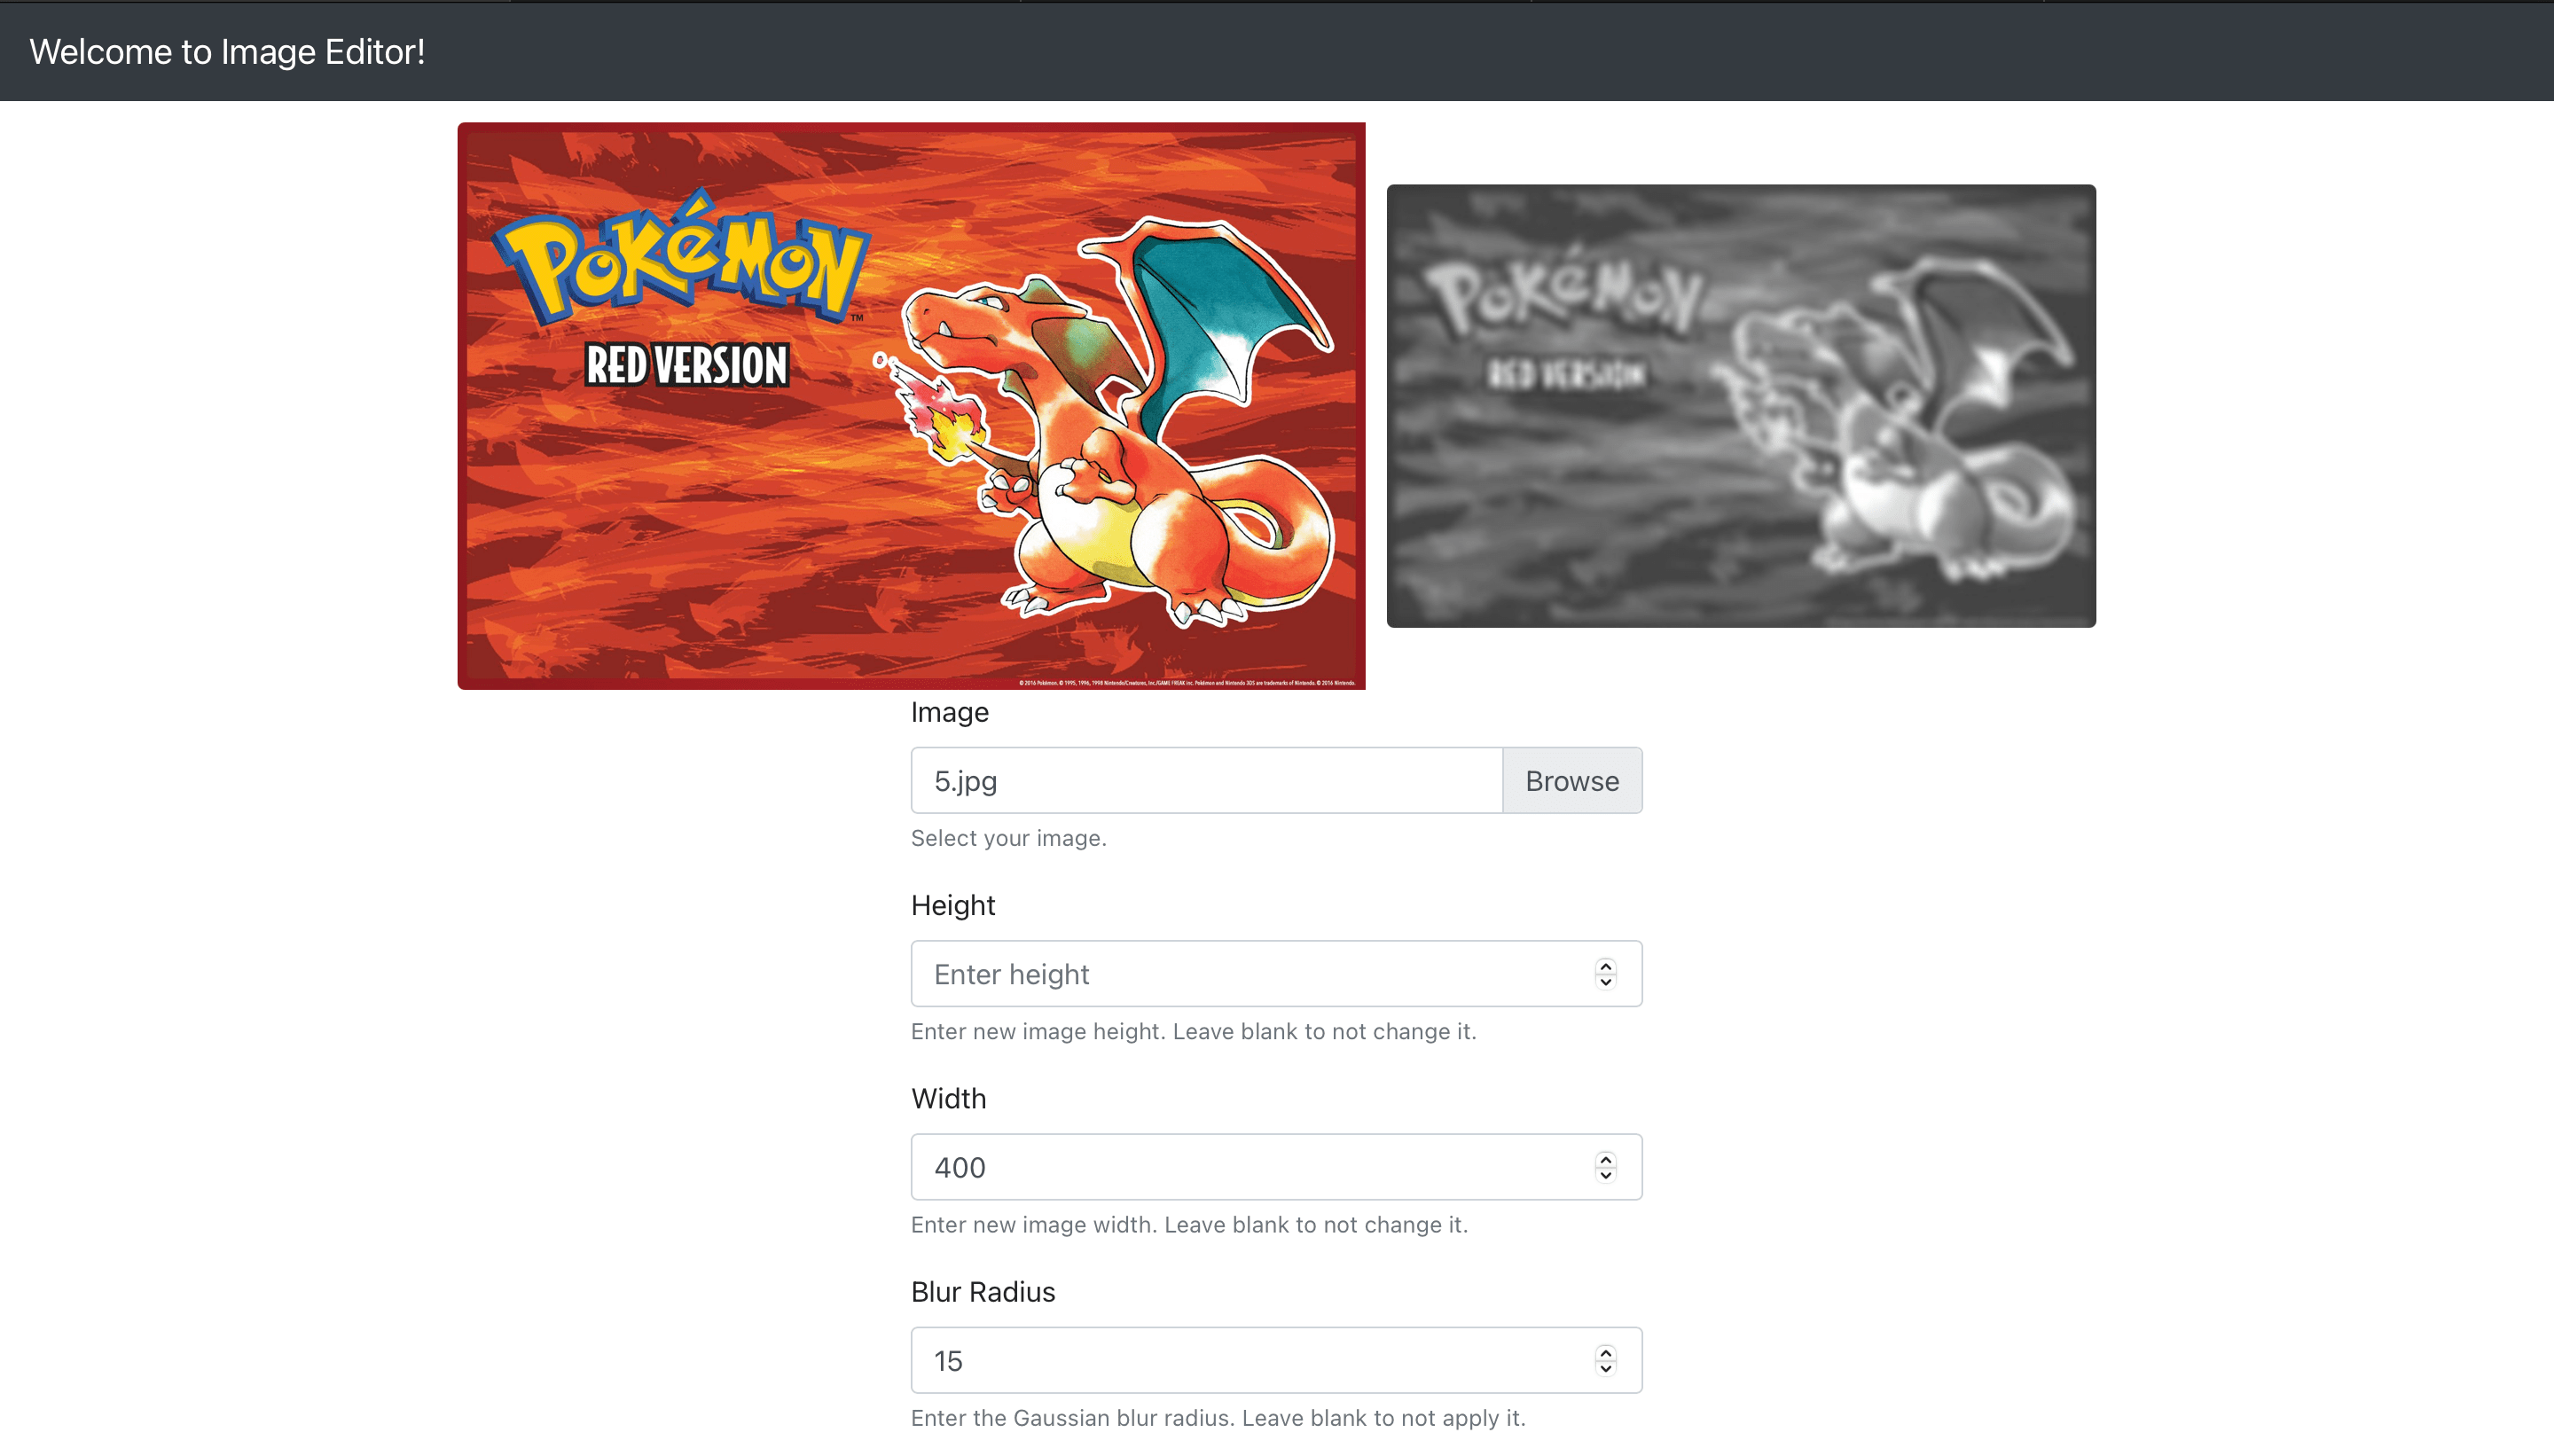Click the Welcome to Image Editor! title
Screen dimensions: 2554x1456
tap(227, 52)
